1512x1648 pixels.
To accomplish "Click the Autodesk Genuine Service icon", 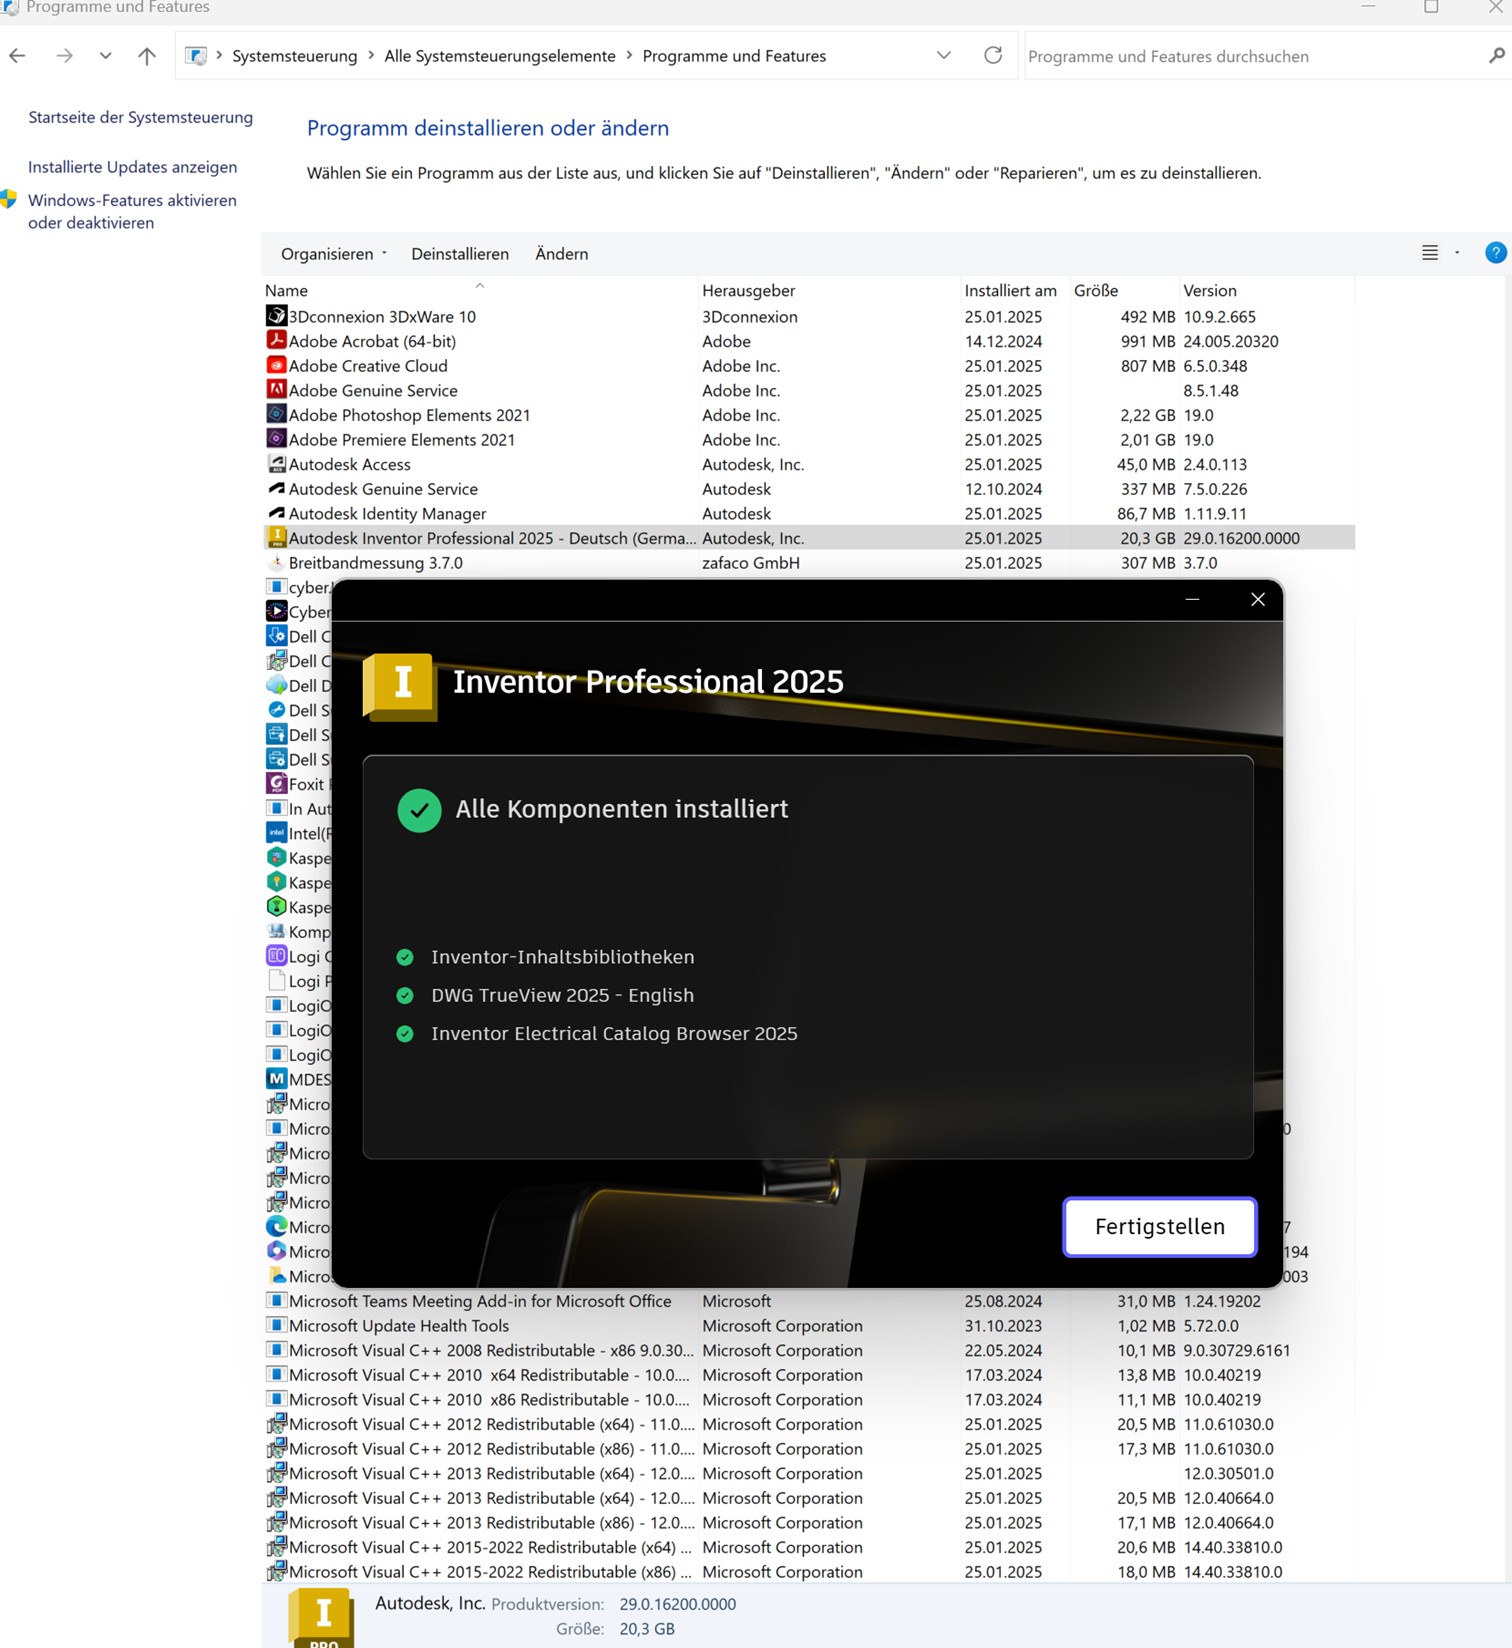I will [276, 488].
